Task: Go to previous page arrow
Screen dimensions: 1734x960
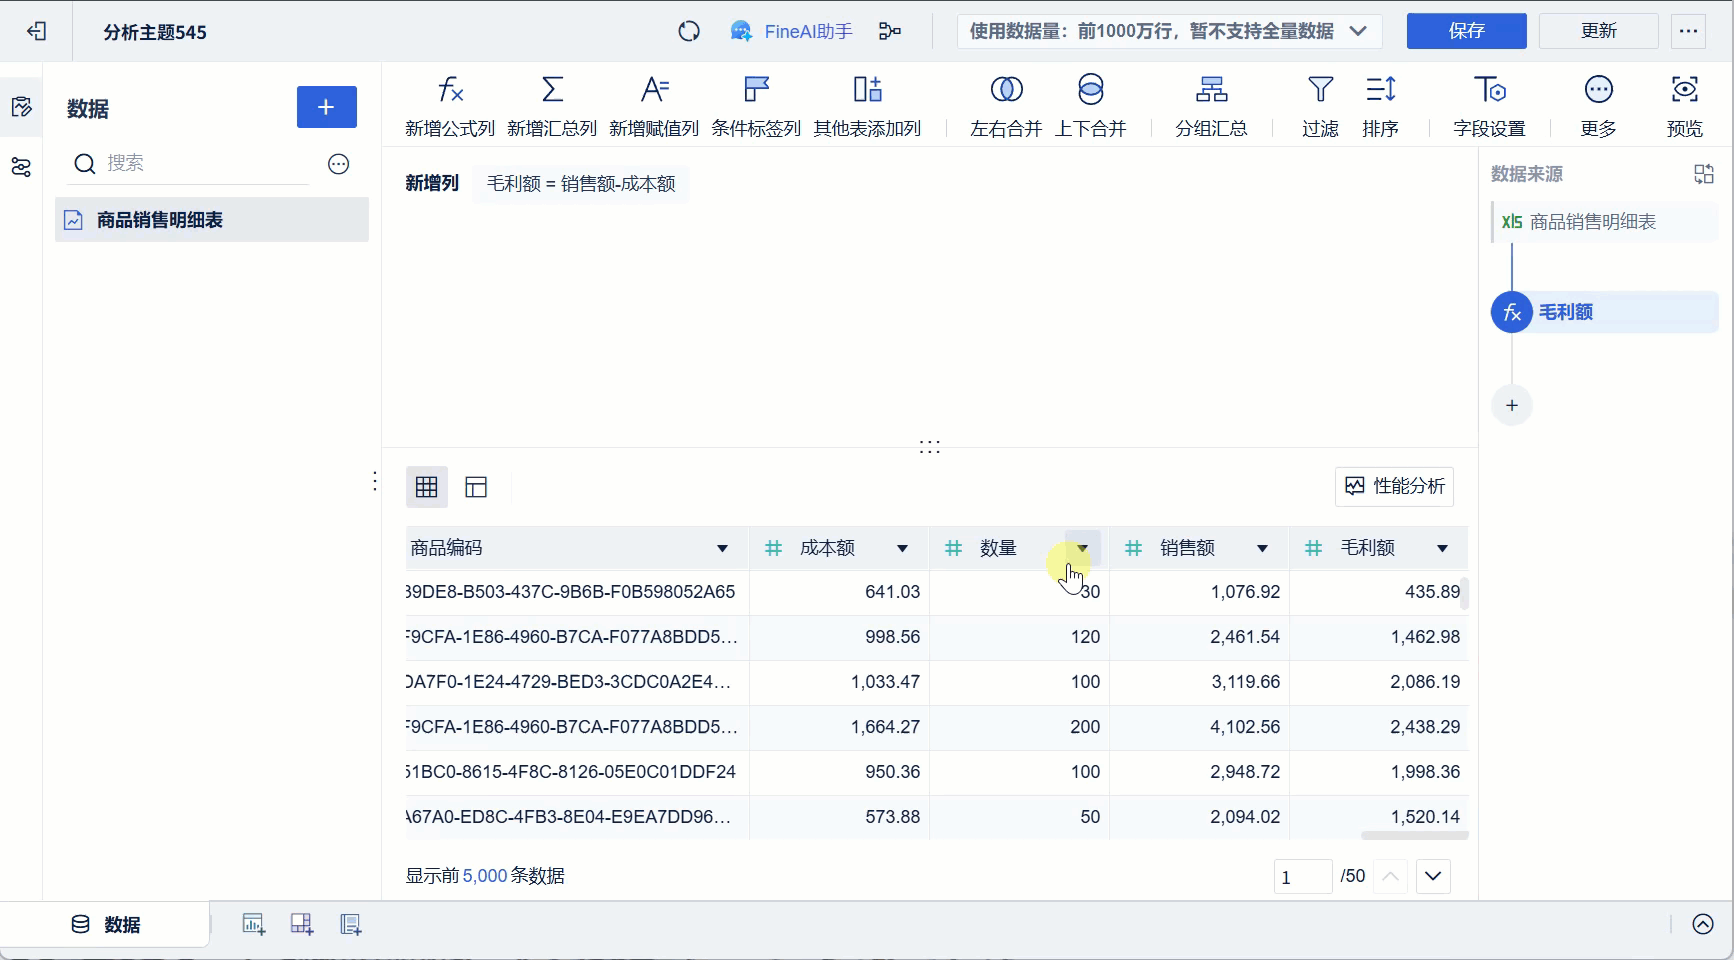Action: tap(1390, 876)
